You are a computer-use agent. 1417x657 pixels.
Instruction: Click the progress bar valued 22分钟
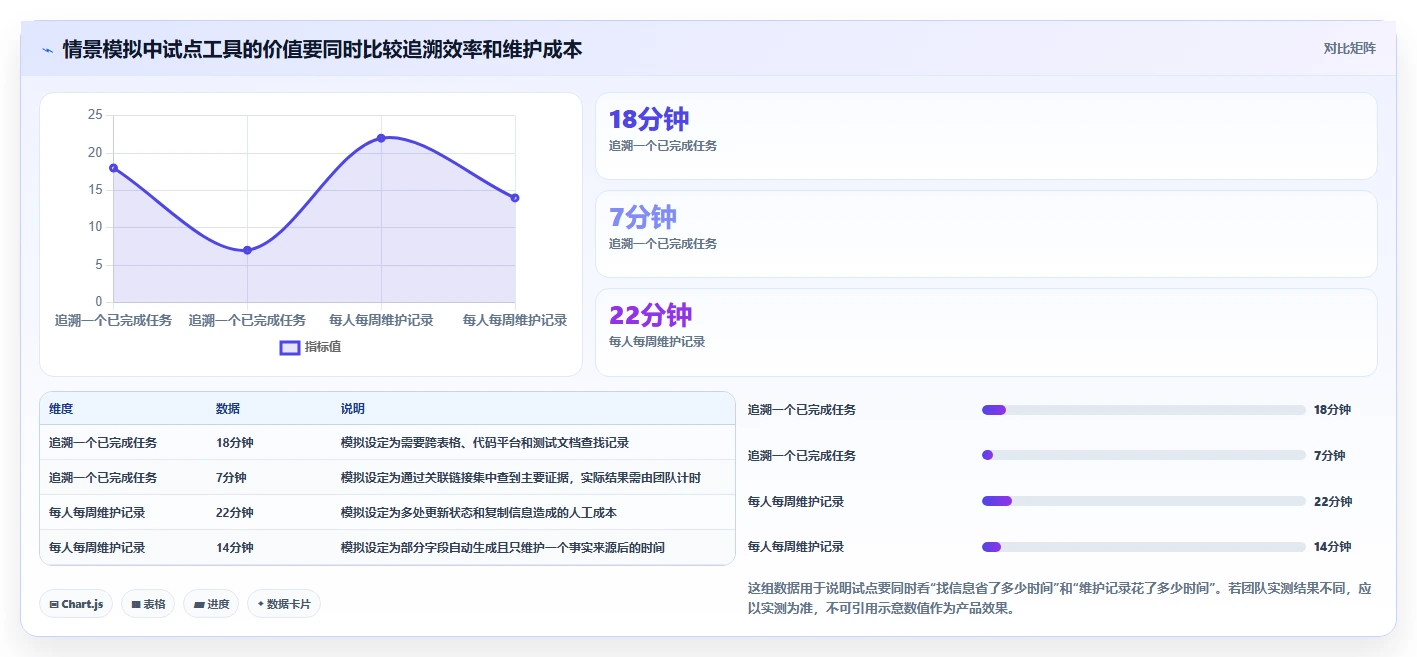click(x=1144, y=501)
